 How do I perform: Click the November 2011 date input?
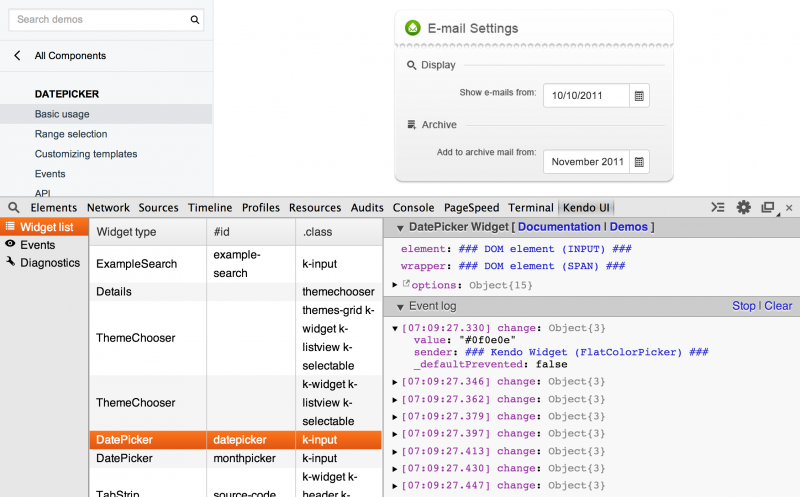[586, 162]
